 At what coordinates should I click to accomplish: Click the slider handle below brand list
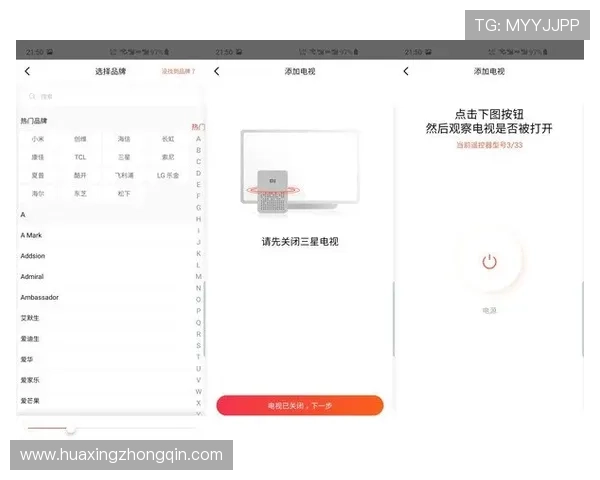71,429
